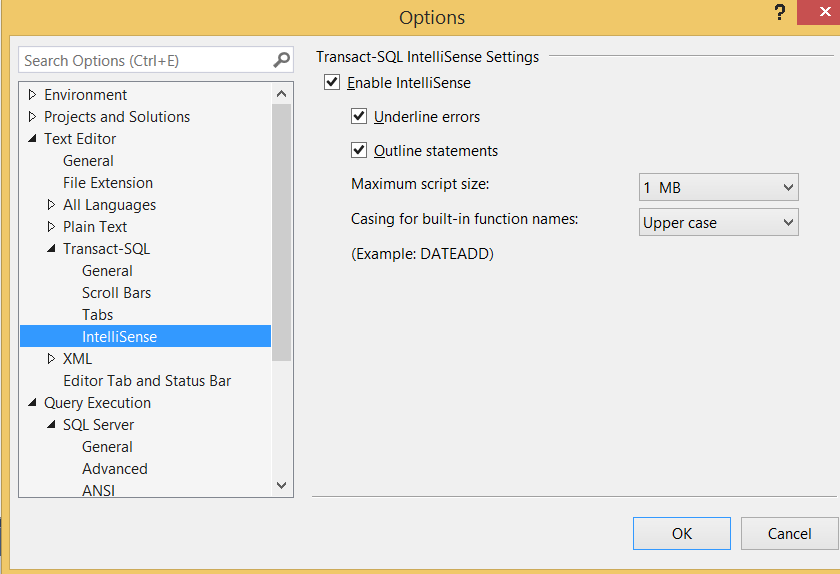
Task: Open the Casing for built-in functions dropdown
Action: [718, 222]
